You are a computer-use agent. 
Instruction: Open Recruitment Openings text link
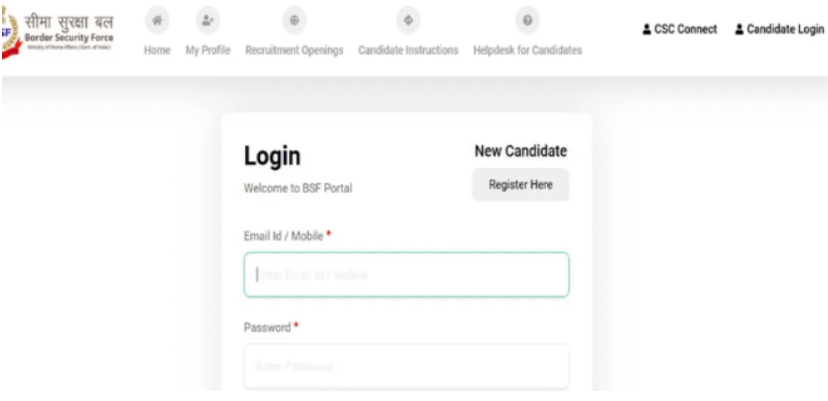click(x=294, y=50)
